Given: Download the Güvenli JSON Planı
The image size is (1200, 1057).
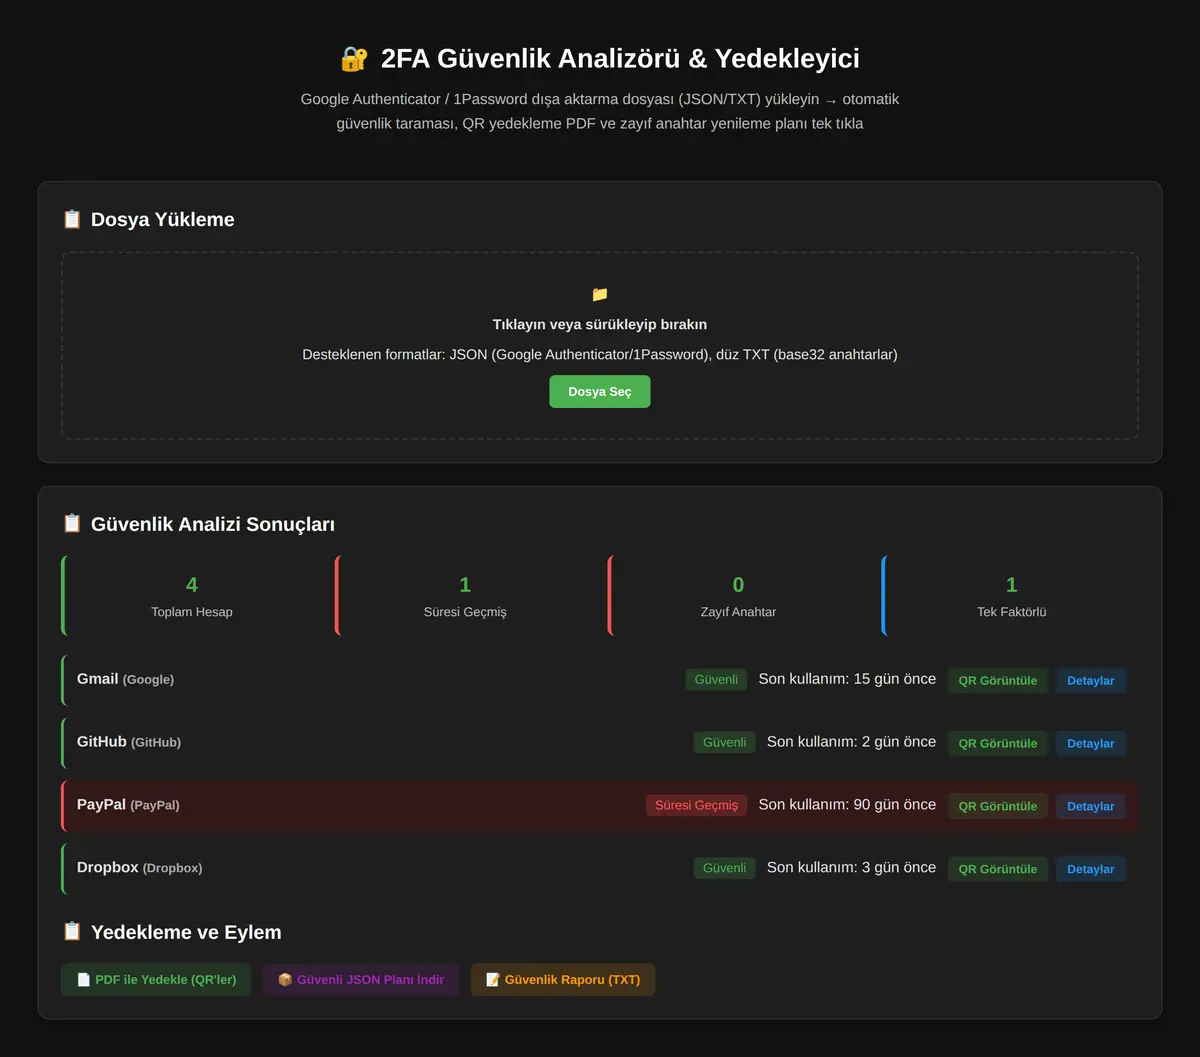Looking at the screenshot, I should (361, 980).
